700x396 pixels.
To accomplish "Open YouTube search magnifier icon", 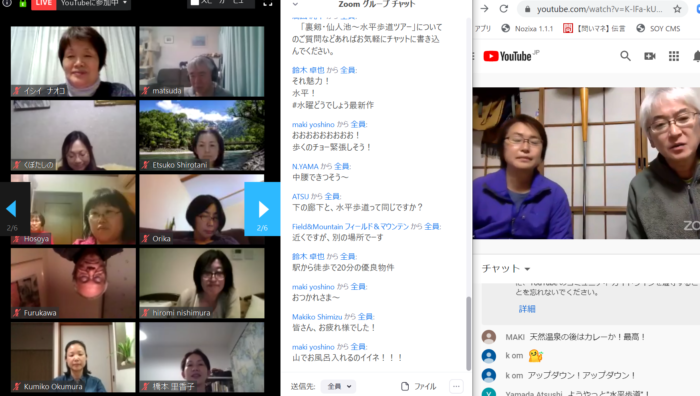I will [625, 56].
